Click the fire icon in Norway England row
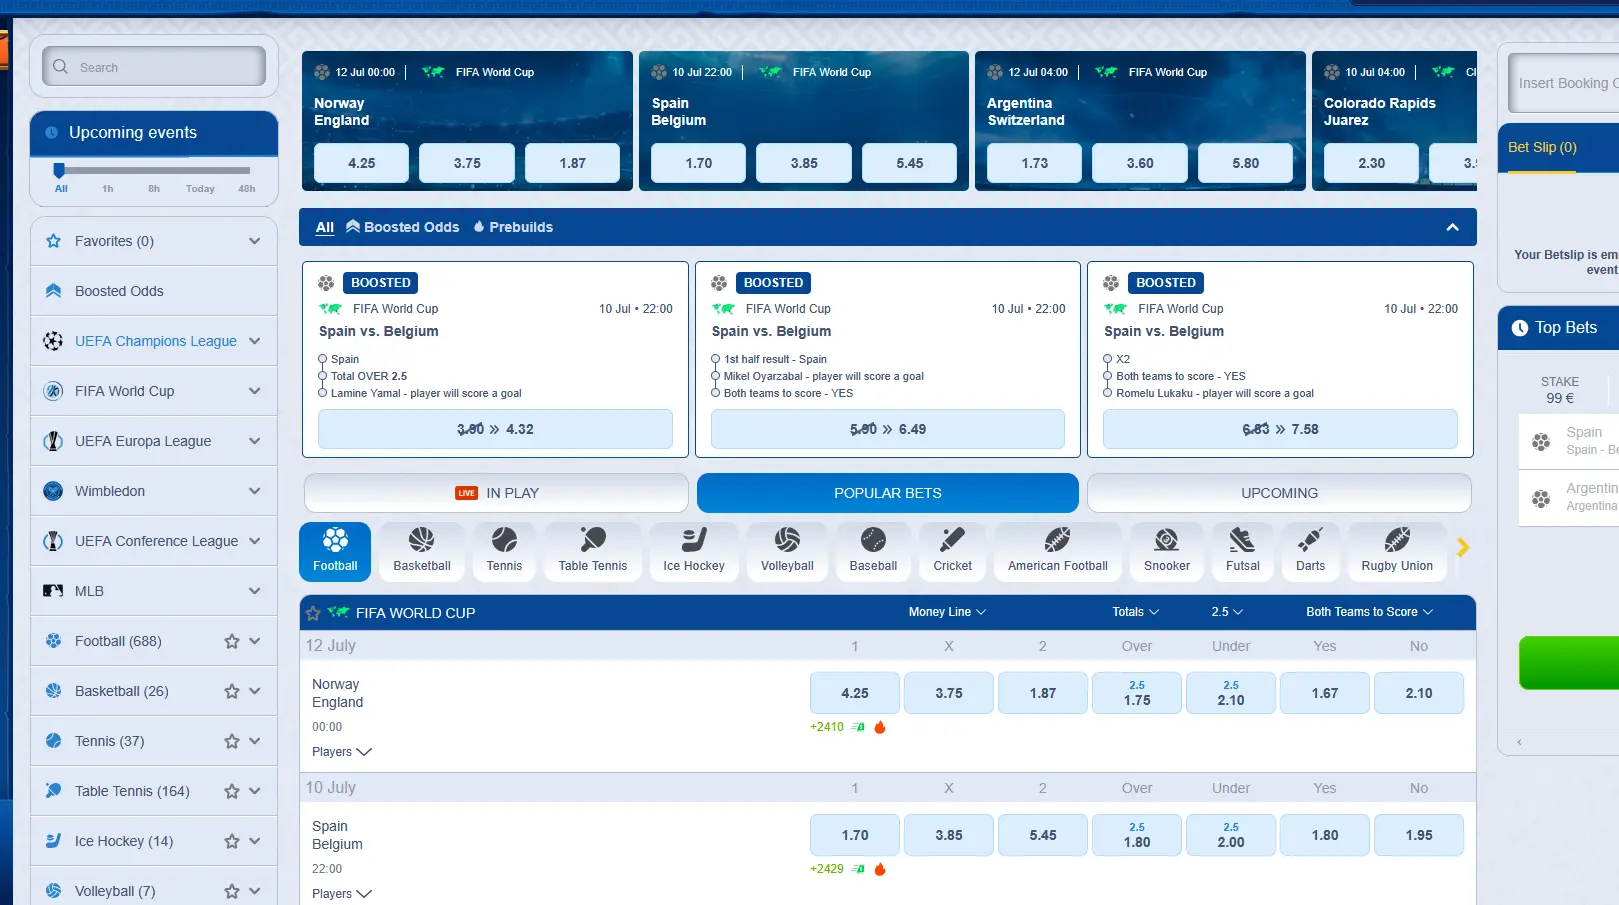Image resolution: width=1619 pixels, height=905 pixels. tap(880, 727)
